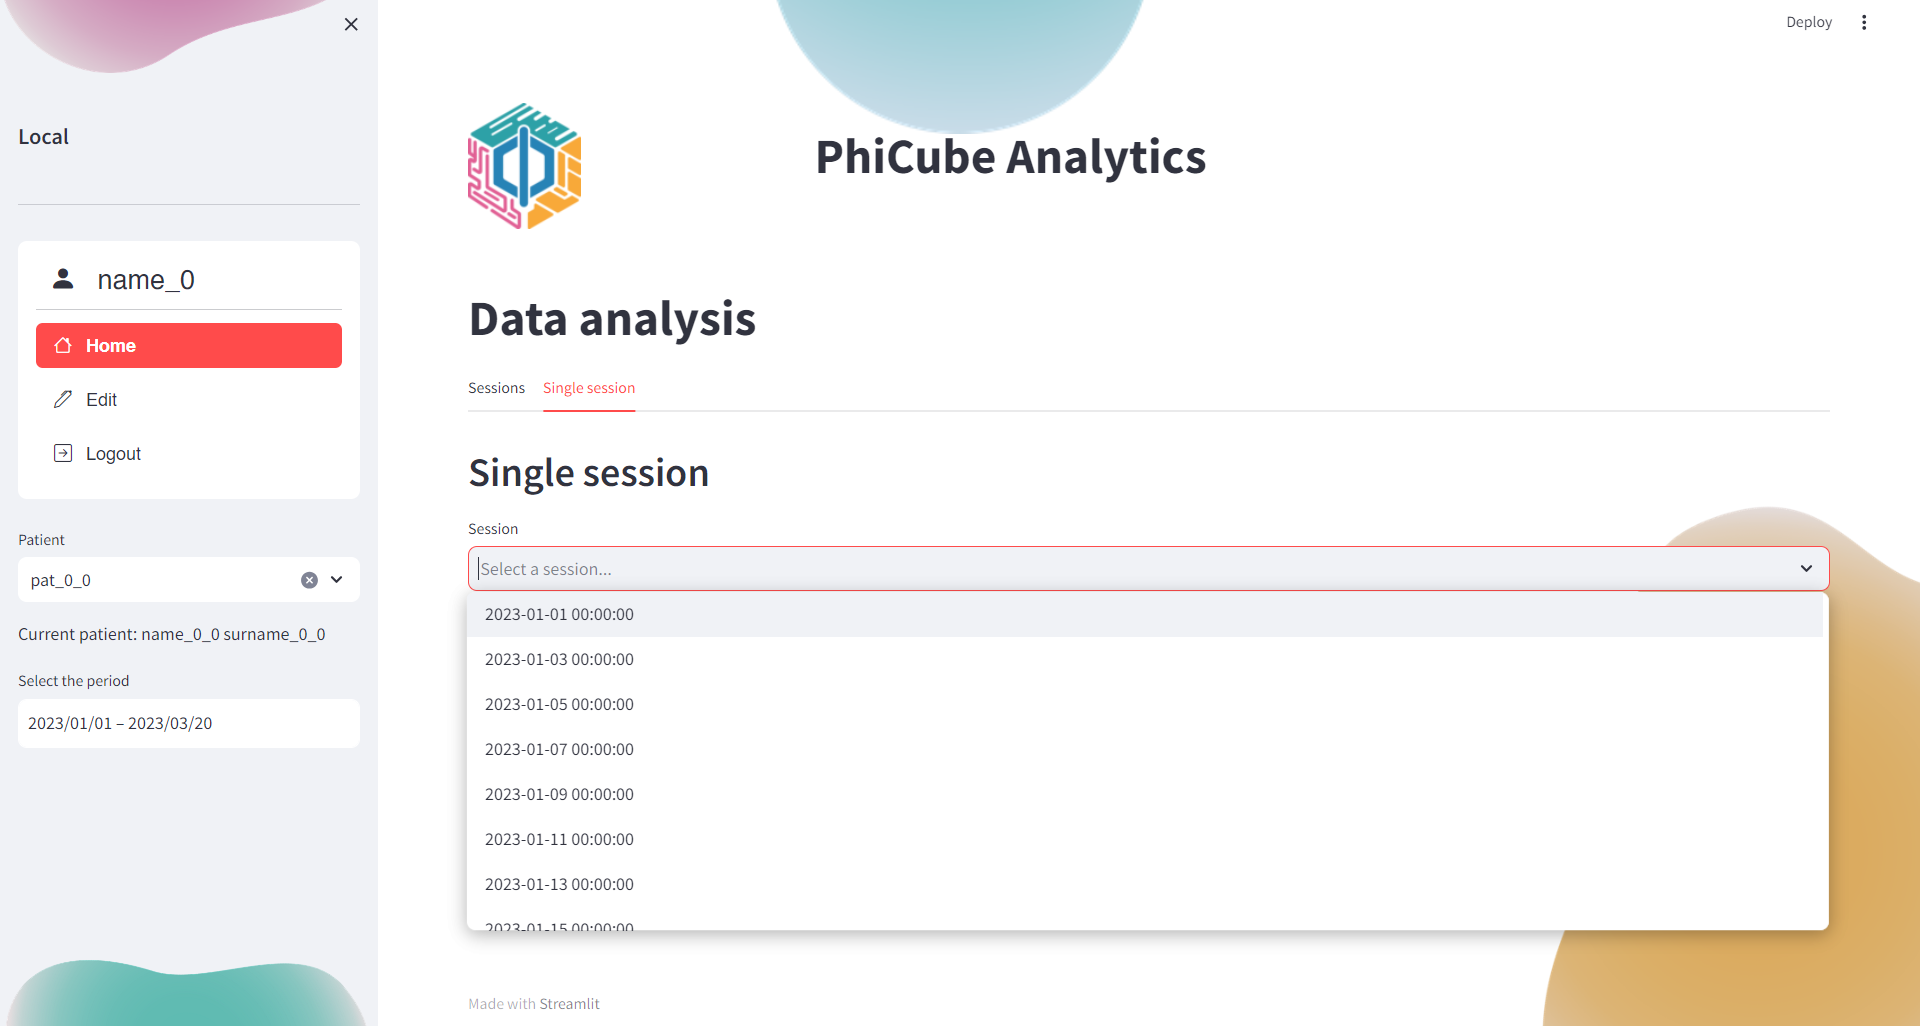
Task: Click the Deploy button
Action: point(1808,22)
